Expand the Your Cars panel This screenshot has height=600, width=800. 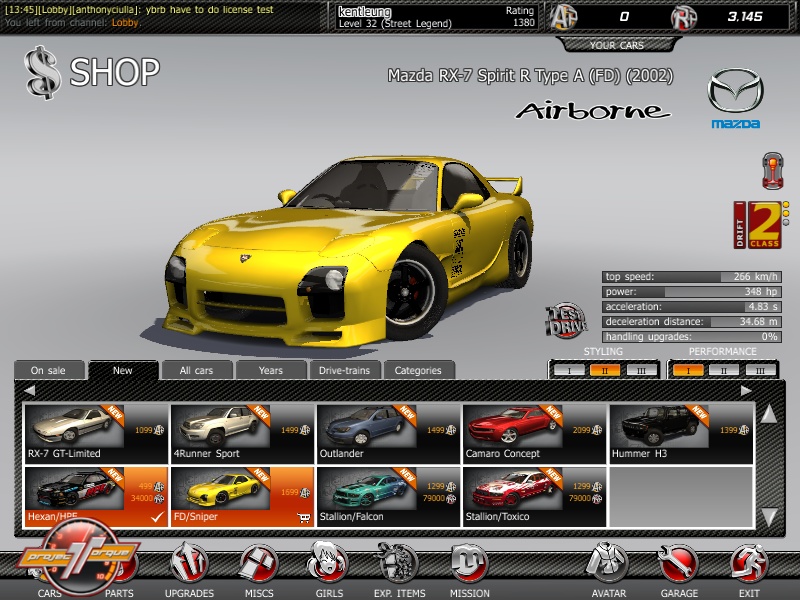click(x=616, y=45)
